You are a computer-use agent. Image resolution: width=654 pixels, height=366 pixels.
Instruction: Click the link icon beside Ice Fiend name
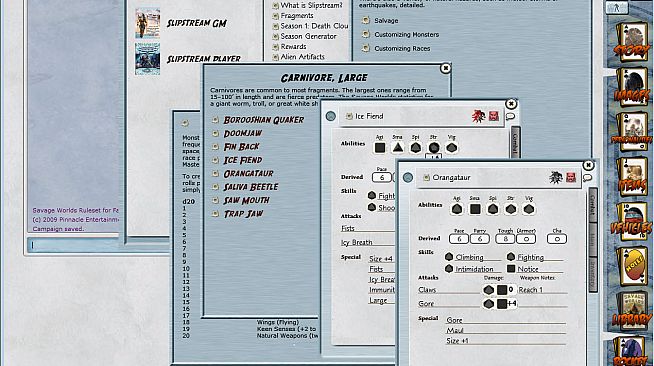[x=349, y=116]
